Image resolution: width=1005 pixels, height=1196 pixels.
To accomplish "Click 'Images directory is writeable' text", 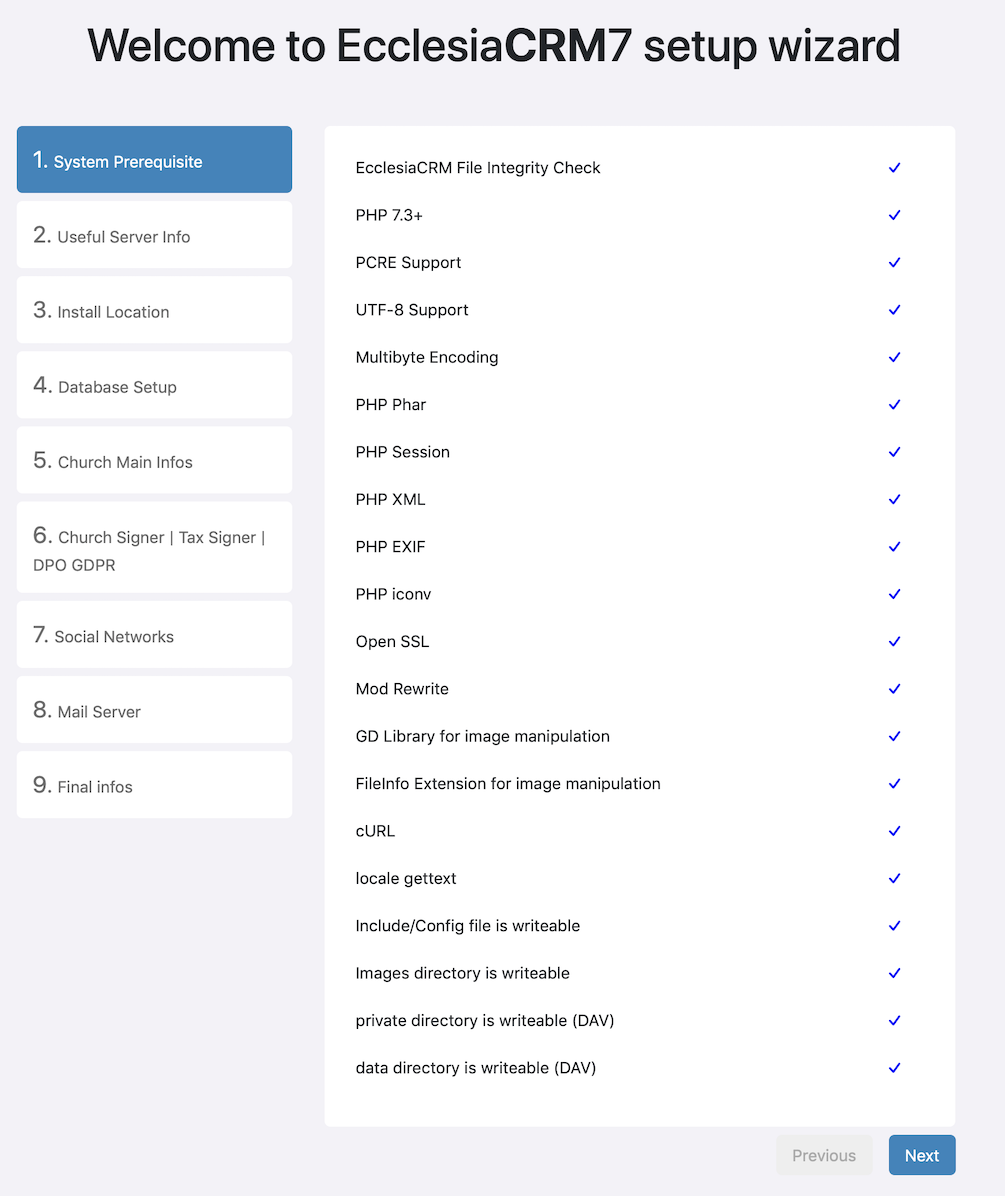I will pos(462,973).
